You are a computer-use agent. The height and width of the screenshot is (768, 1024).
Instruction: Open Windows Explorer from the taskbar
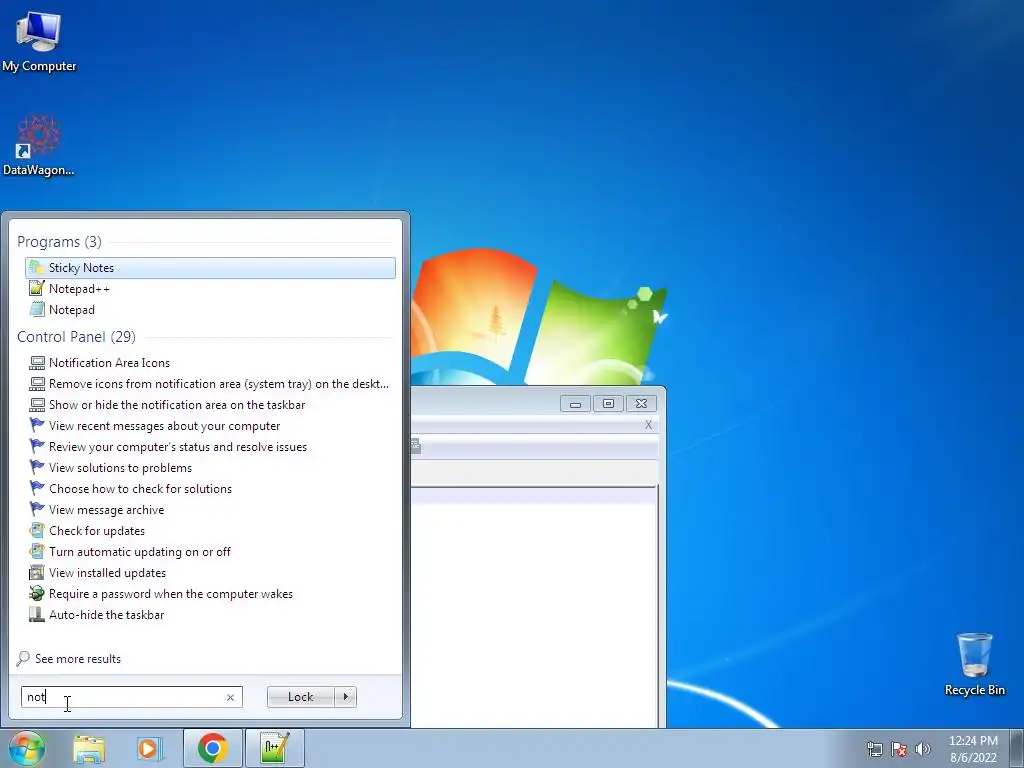click(89, 748)
